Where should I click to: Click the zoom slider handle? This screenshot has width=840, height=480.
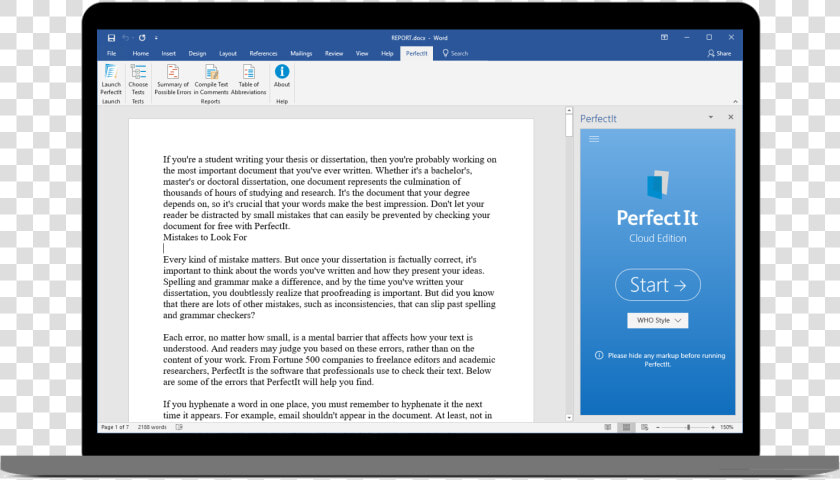(688, 428)
